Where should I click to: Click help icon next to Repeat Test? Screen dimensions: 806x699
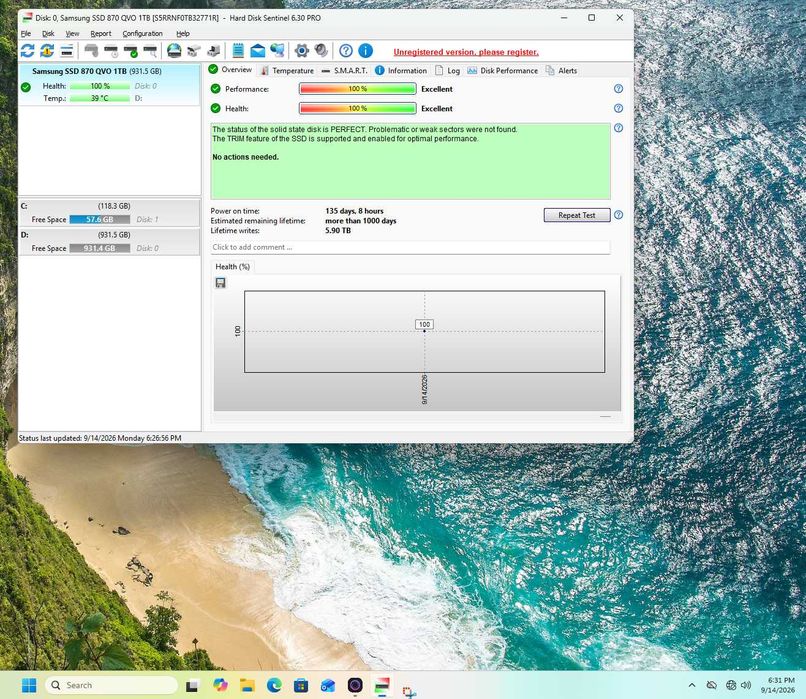(618, 215)
